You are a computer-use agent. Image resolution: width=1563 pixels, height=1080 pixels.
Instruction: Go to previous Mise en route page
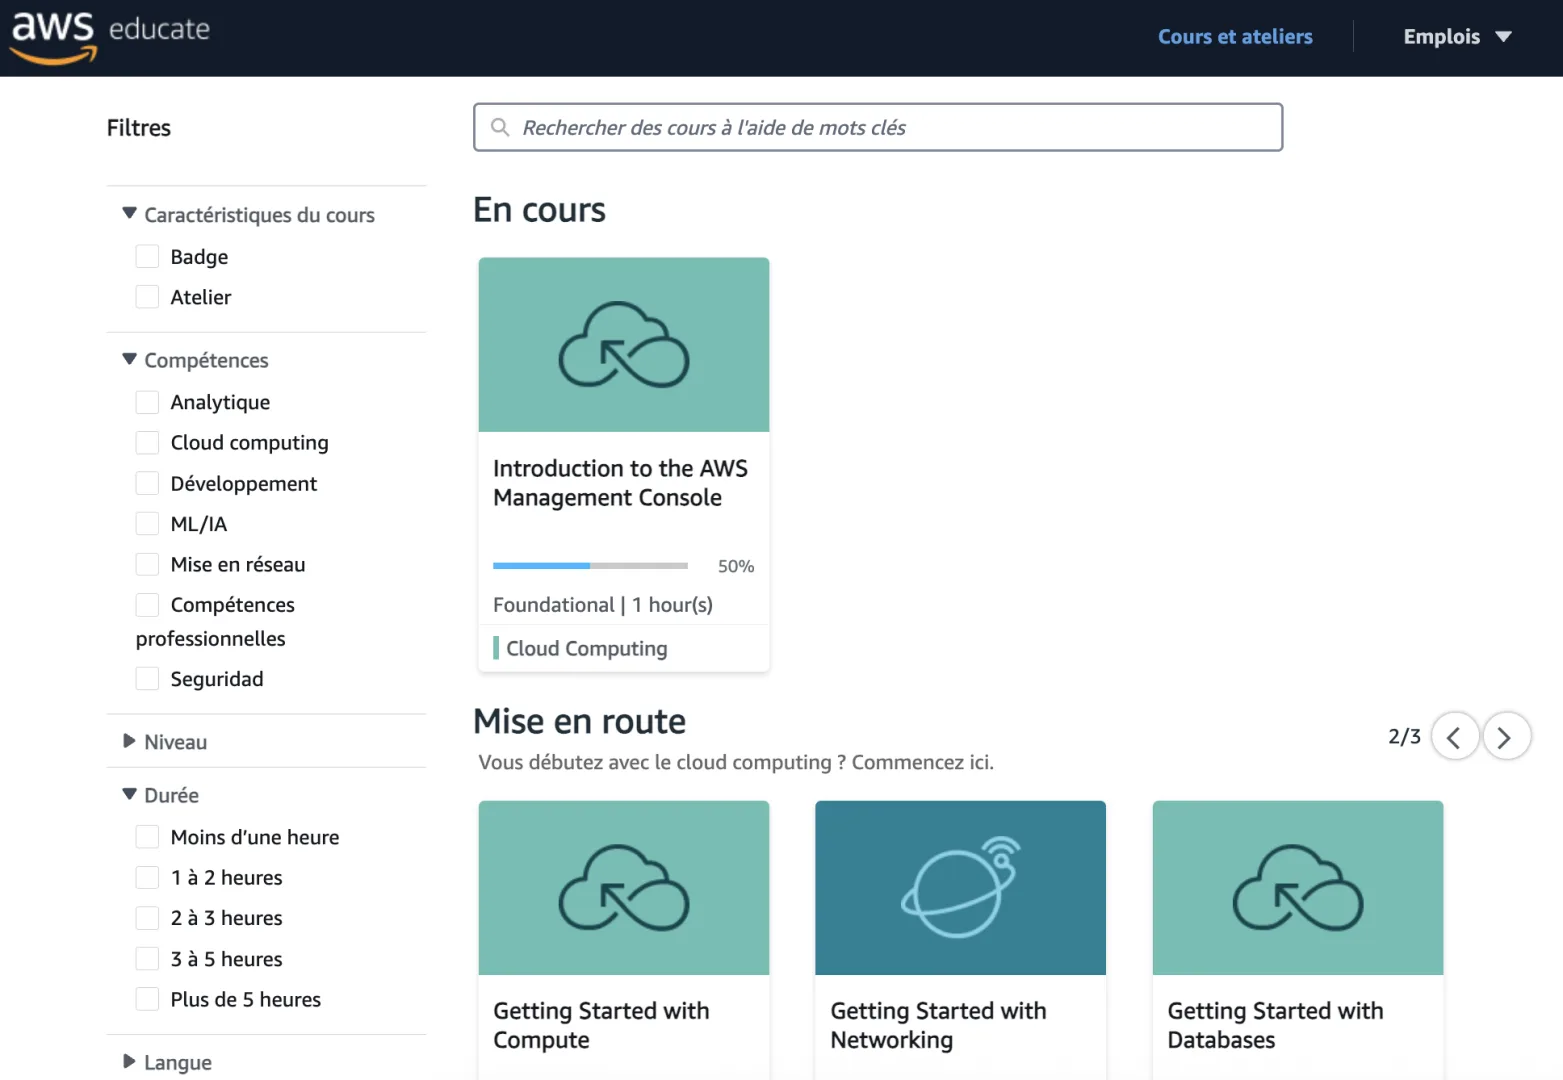click(x=1455, y=737)
